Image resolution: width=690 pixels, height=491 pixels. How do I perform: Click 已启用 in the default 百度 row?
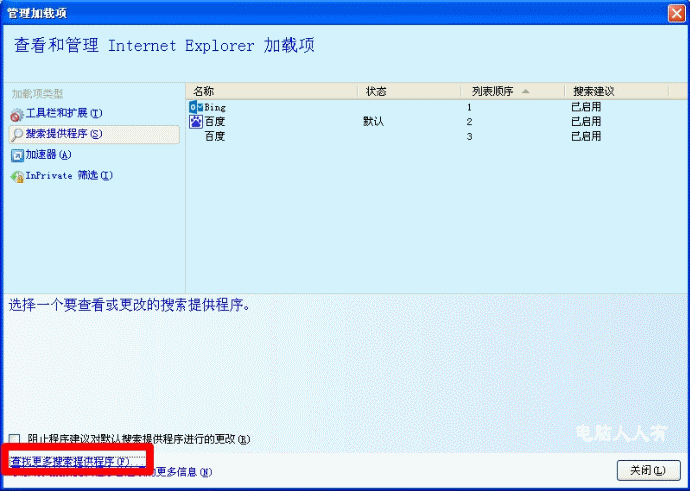[x=586, y=121]
